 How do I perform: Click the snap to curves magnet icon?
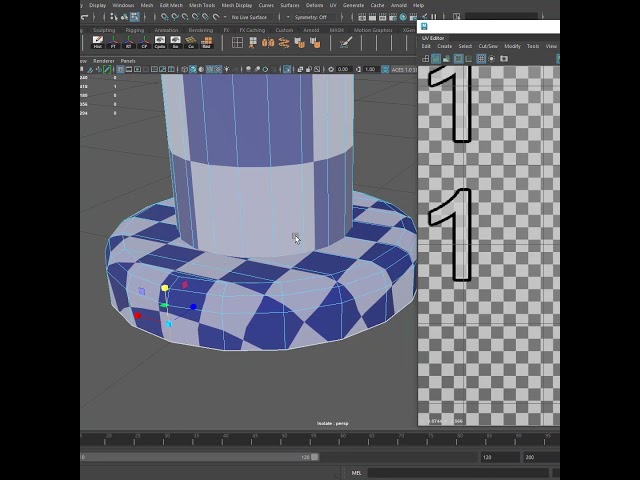(x=175, y=17)
